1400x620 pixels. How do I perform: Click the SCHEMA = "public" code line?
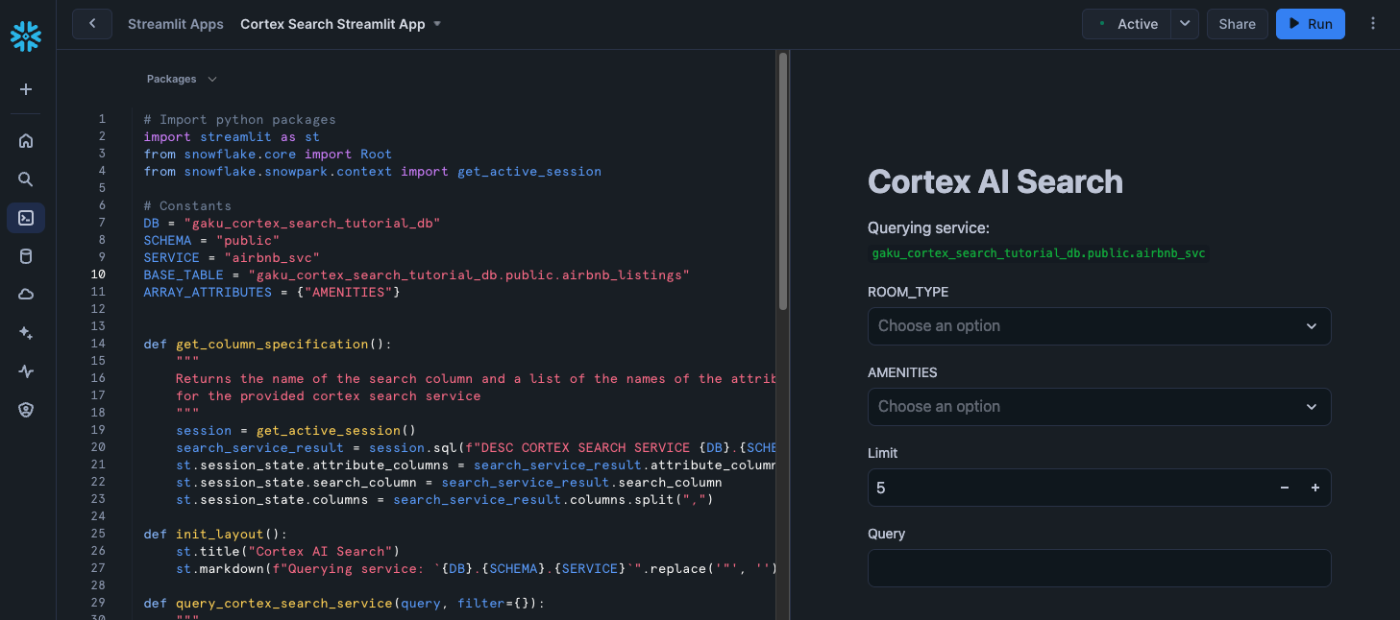tap(211, 240)
